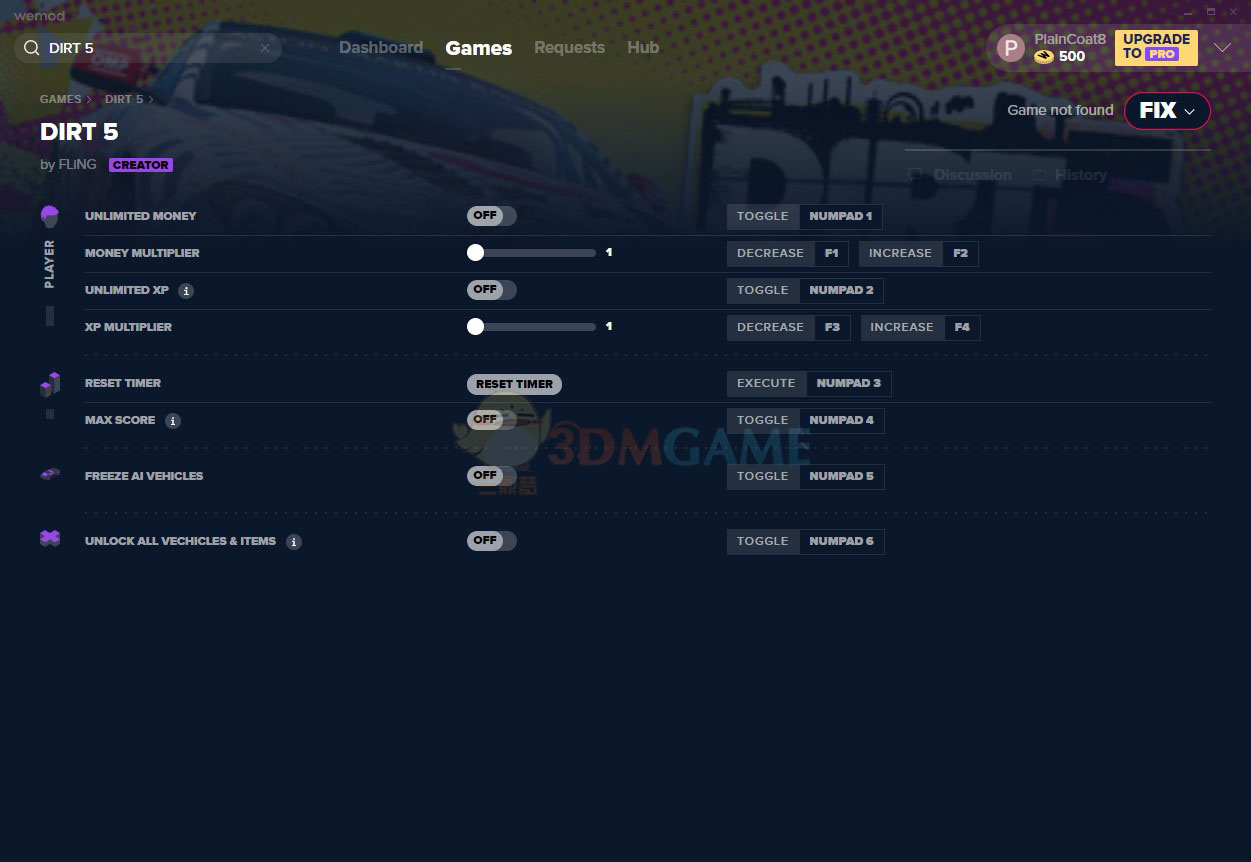Click the PlainCoat8 profile avatar
Viewport: 1251px width, 862px height.
pos(1011,48)
